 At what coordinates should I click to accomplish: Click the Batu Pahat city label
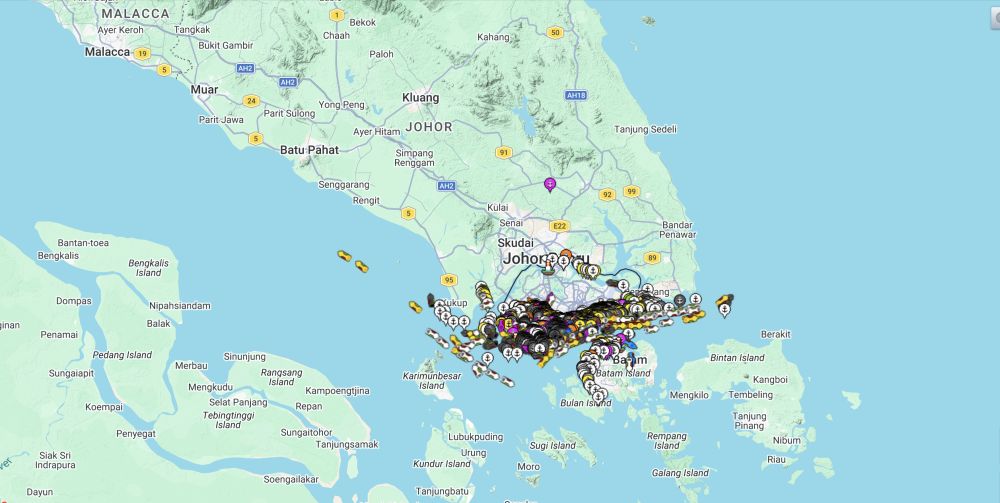coord(309,150)
